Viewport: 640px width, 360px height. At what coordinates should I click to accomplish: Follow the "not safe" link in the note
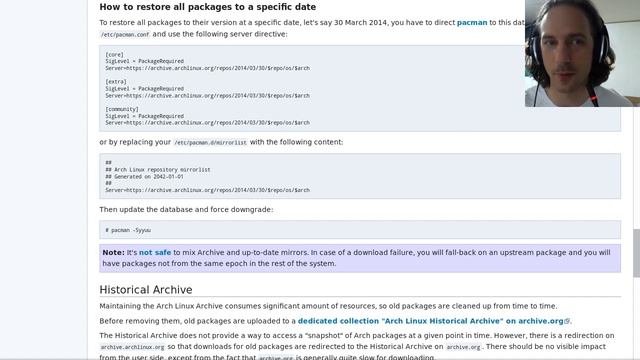click(x=155, y=253)
